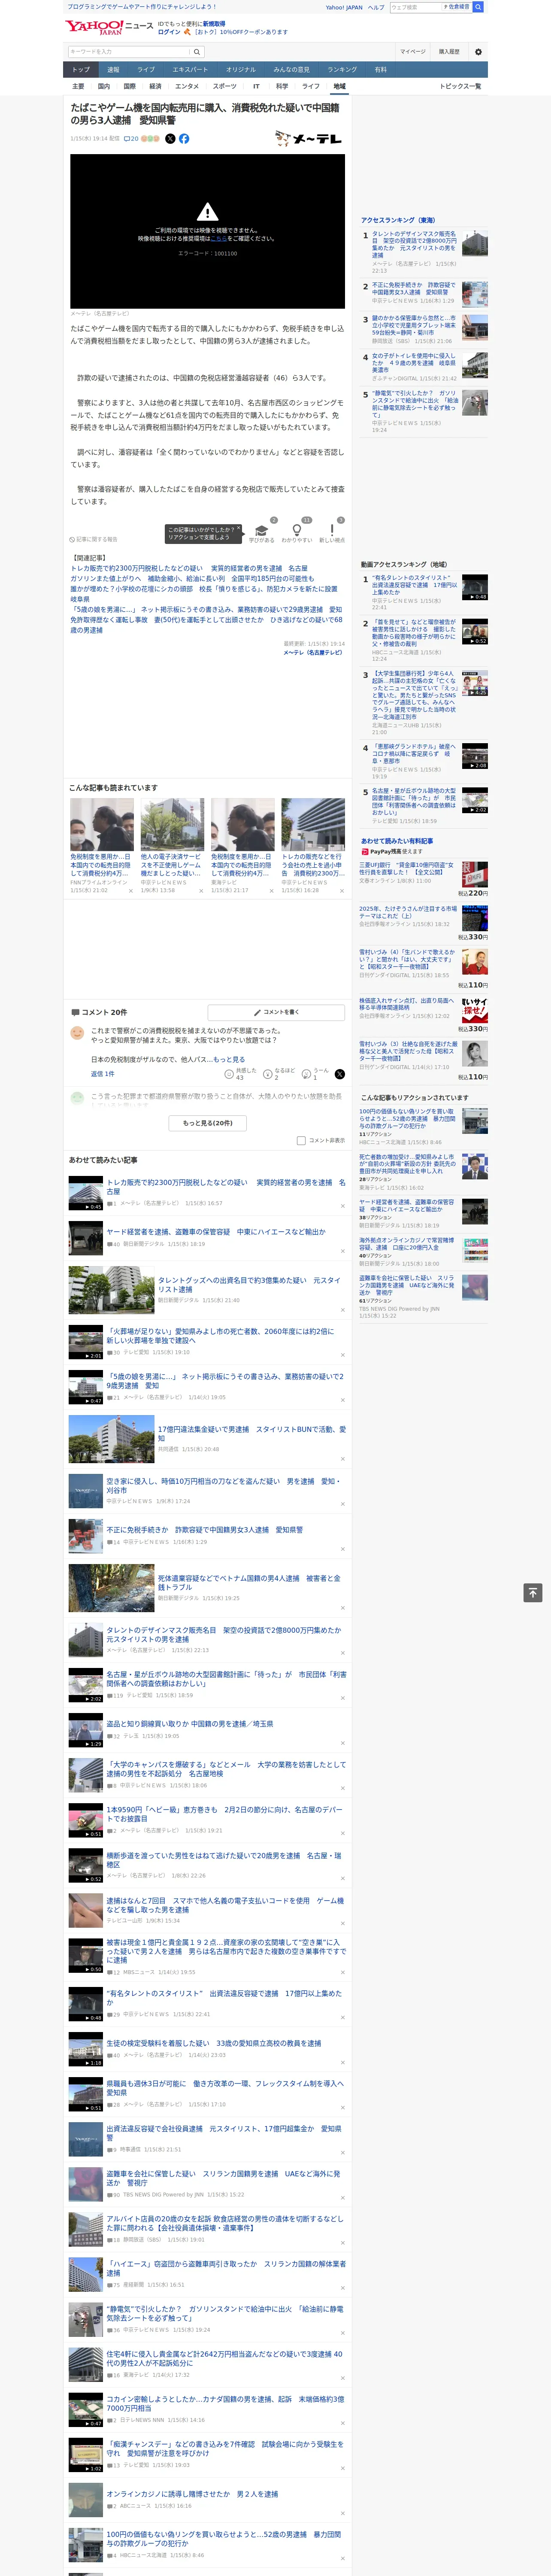Open the 有料 navigation tab
The image size is (551, 2576).
point(380,70)
